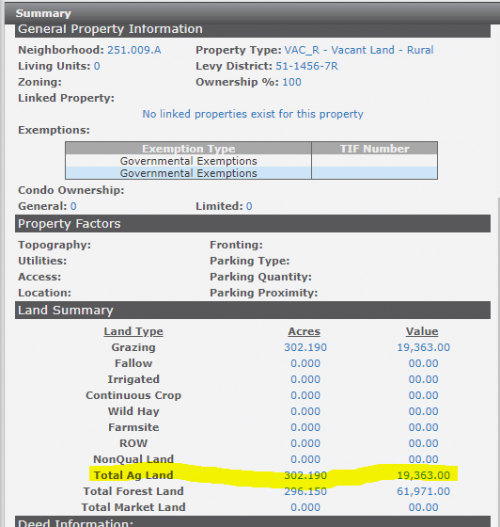The height and width of the screenshot is (527, 500).
Task: Click Total Forest Land acres 296.150
Action: point(305,491)
